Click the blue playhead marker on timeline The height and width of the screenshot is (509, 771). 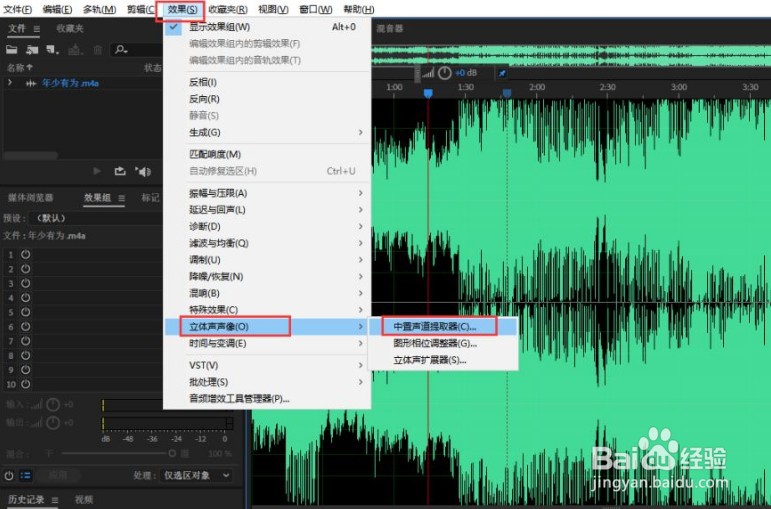428,93
